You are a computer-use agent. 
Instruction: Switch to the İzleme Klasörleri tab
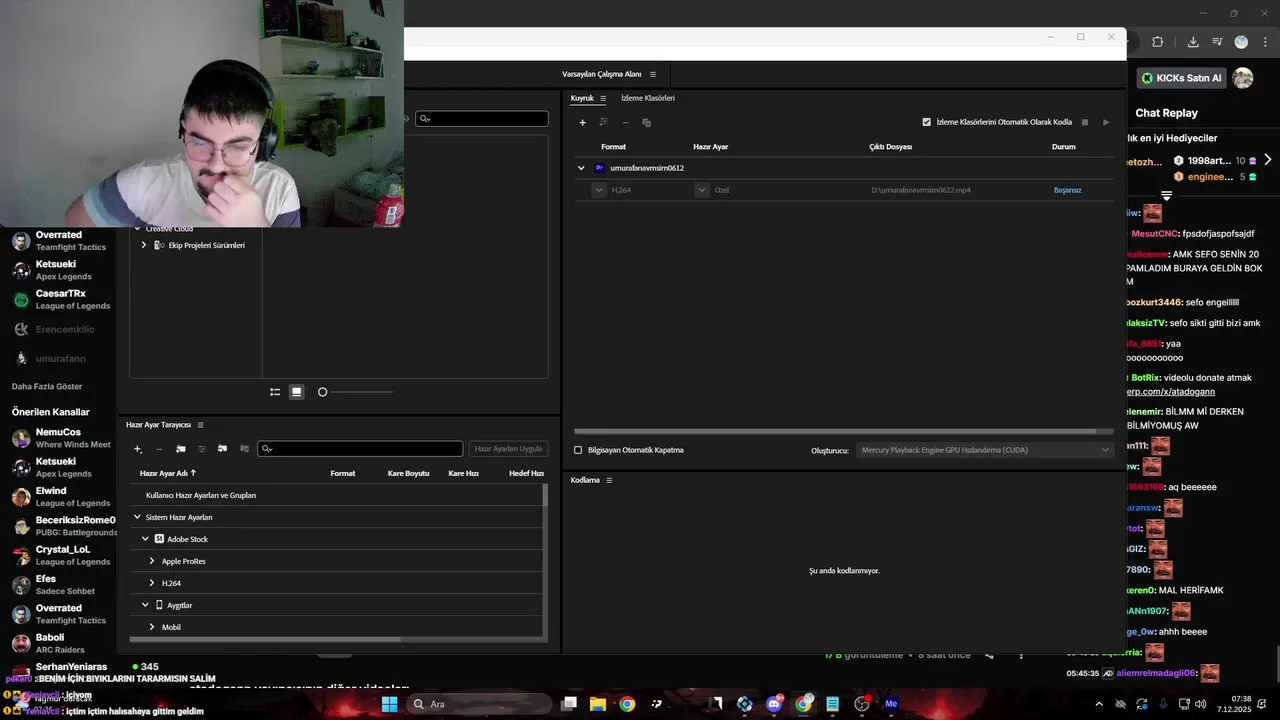648,98
